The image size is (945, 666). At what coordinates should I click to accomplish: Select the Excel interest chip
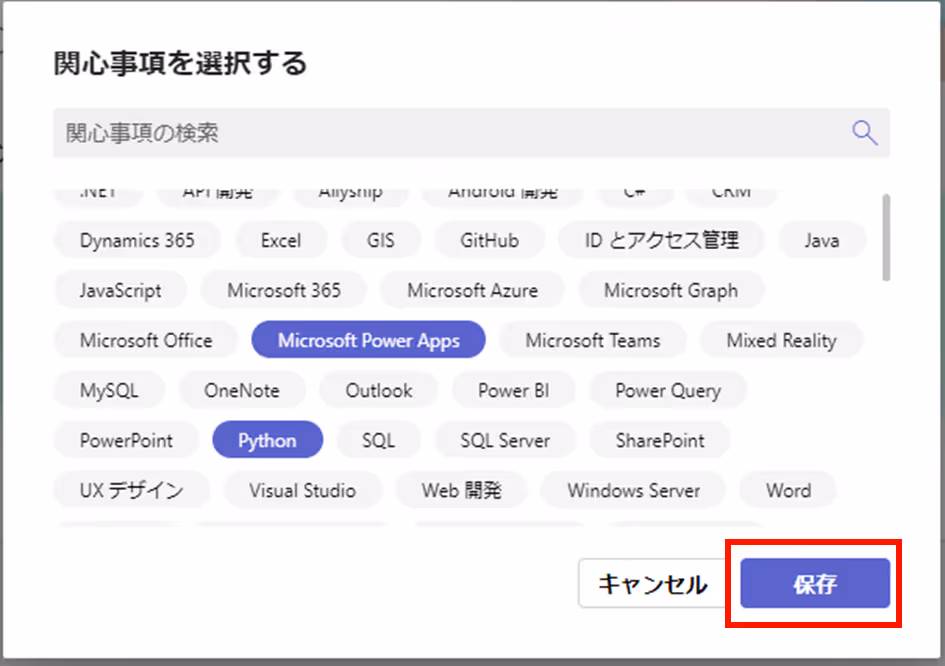click(x=280, y=240)
